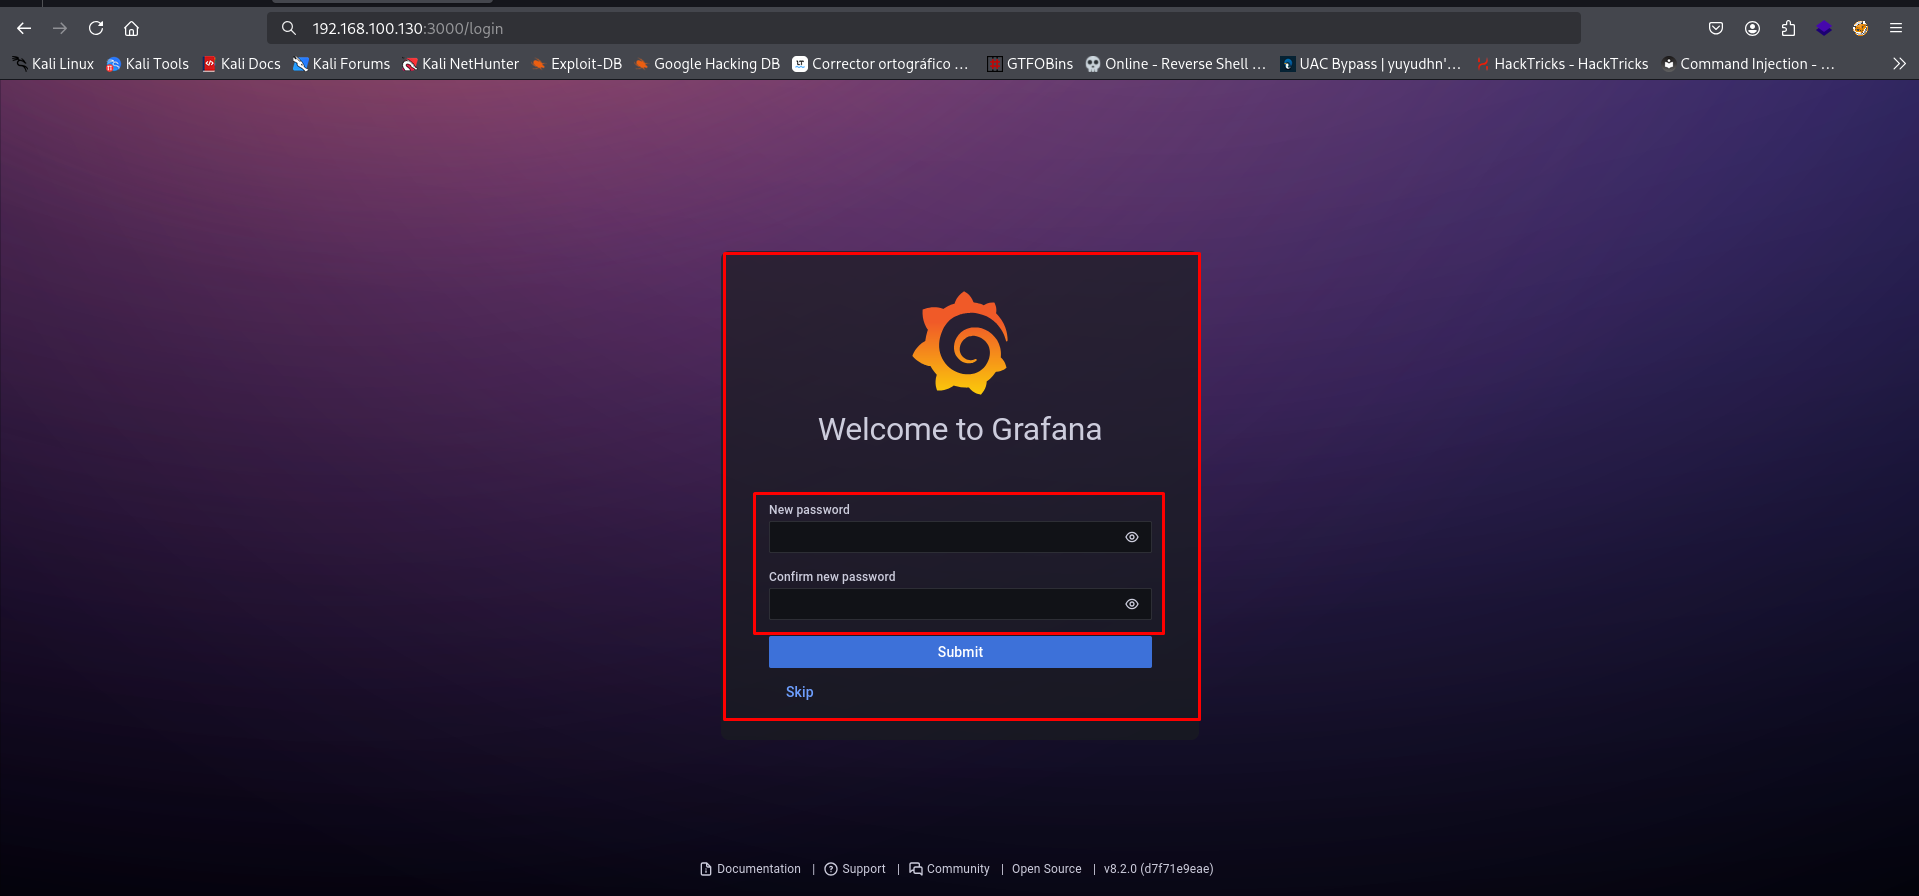Open the Firefox account icon
Screen dimensions: 1919x896
(x=1752, y=28)
